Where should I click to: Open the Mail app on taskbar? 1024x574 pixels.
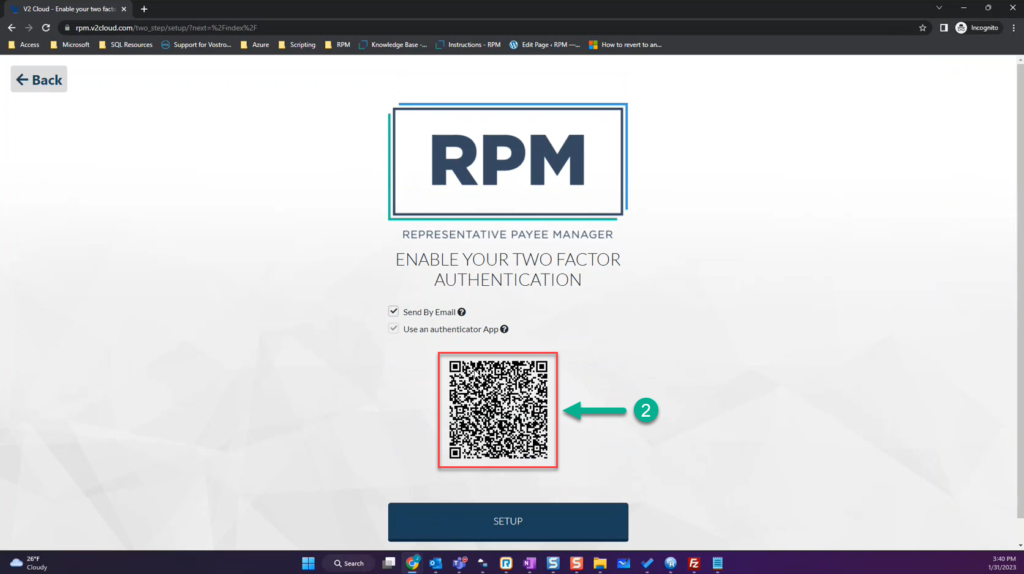pos(623,563)
